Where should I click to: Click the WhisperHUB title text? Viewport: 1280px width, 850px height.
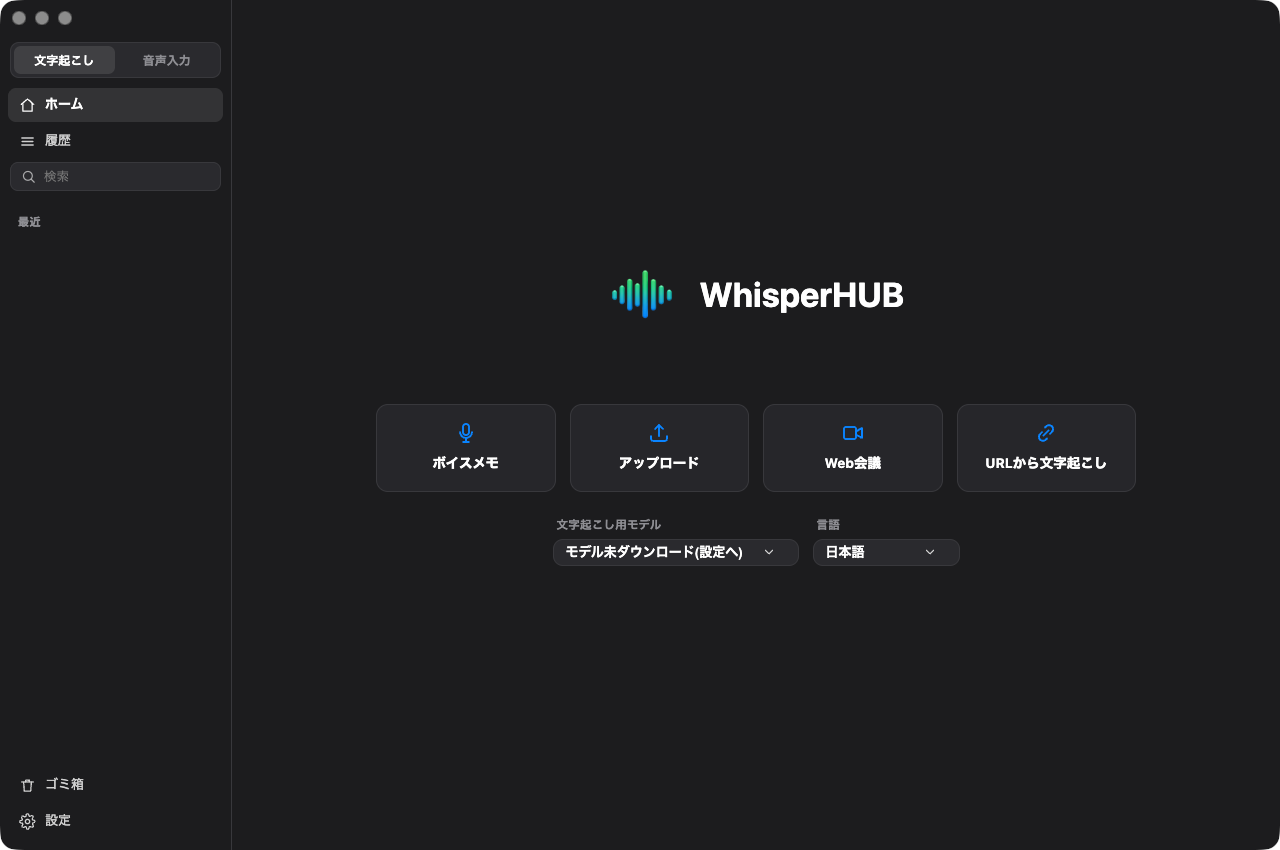coord(801,295)
